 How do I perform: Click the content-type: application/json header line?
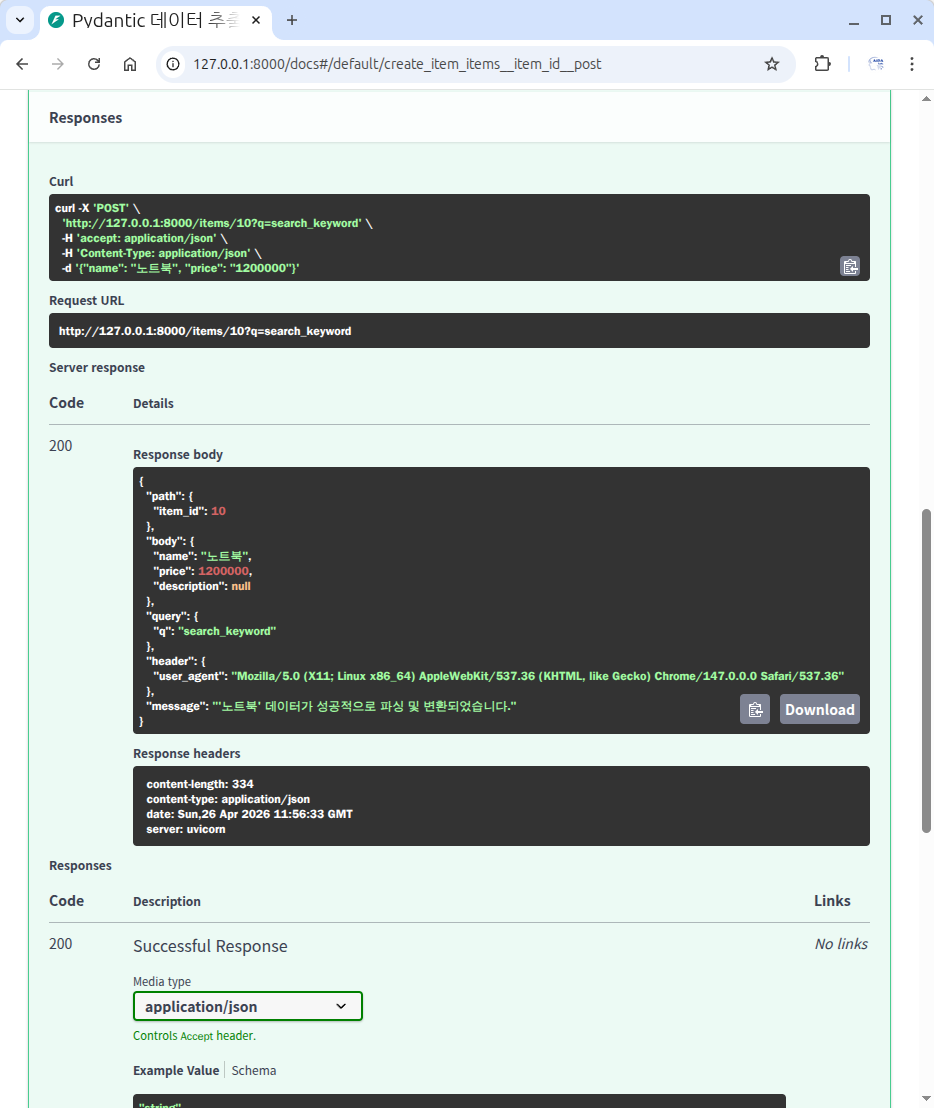coord(228,799)
